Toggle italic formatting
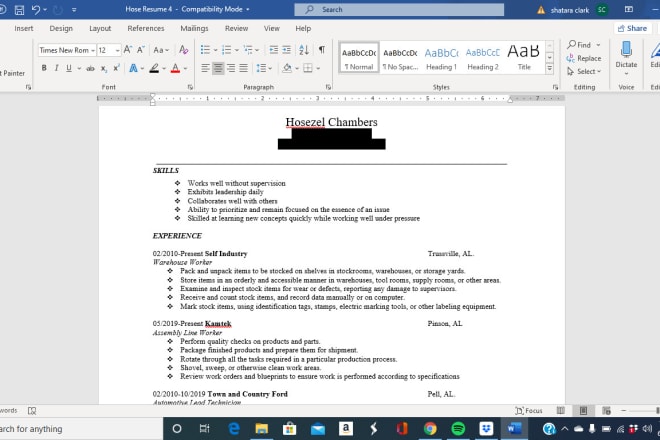The height and width of the screenshot is (440, 660). [56, 68]
